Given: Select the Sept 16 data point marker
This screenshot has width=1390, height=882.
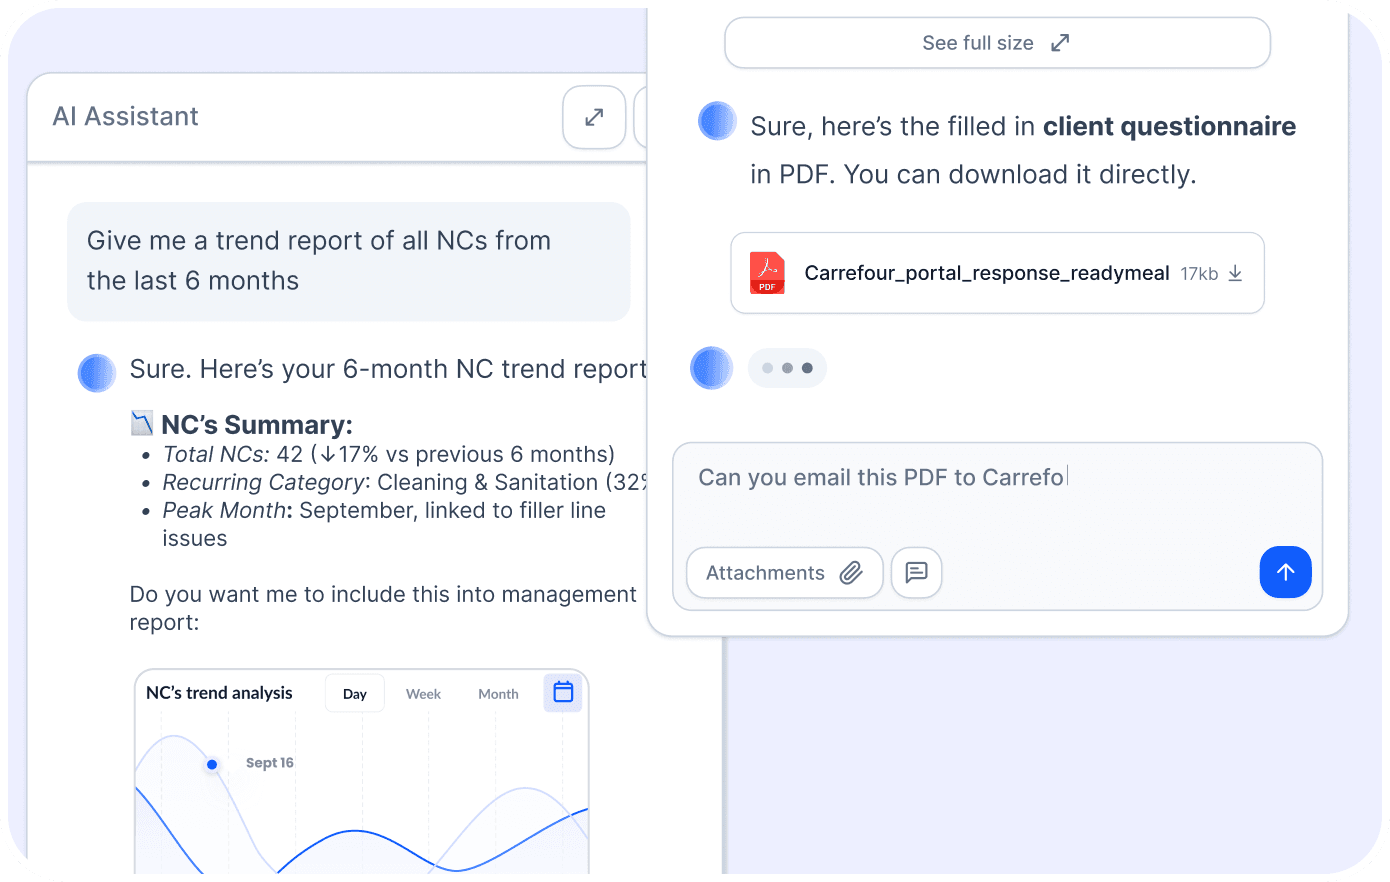Looking at the screenshot, I should click(212, 764).
